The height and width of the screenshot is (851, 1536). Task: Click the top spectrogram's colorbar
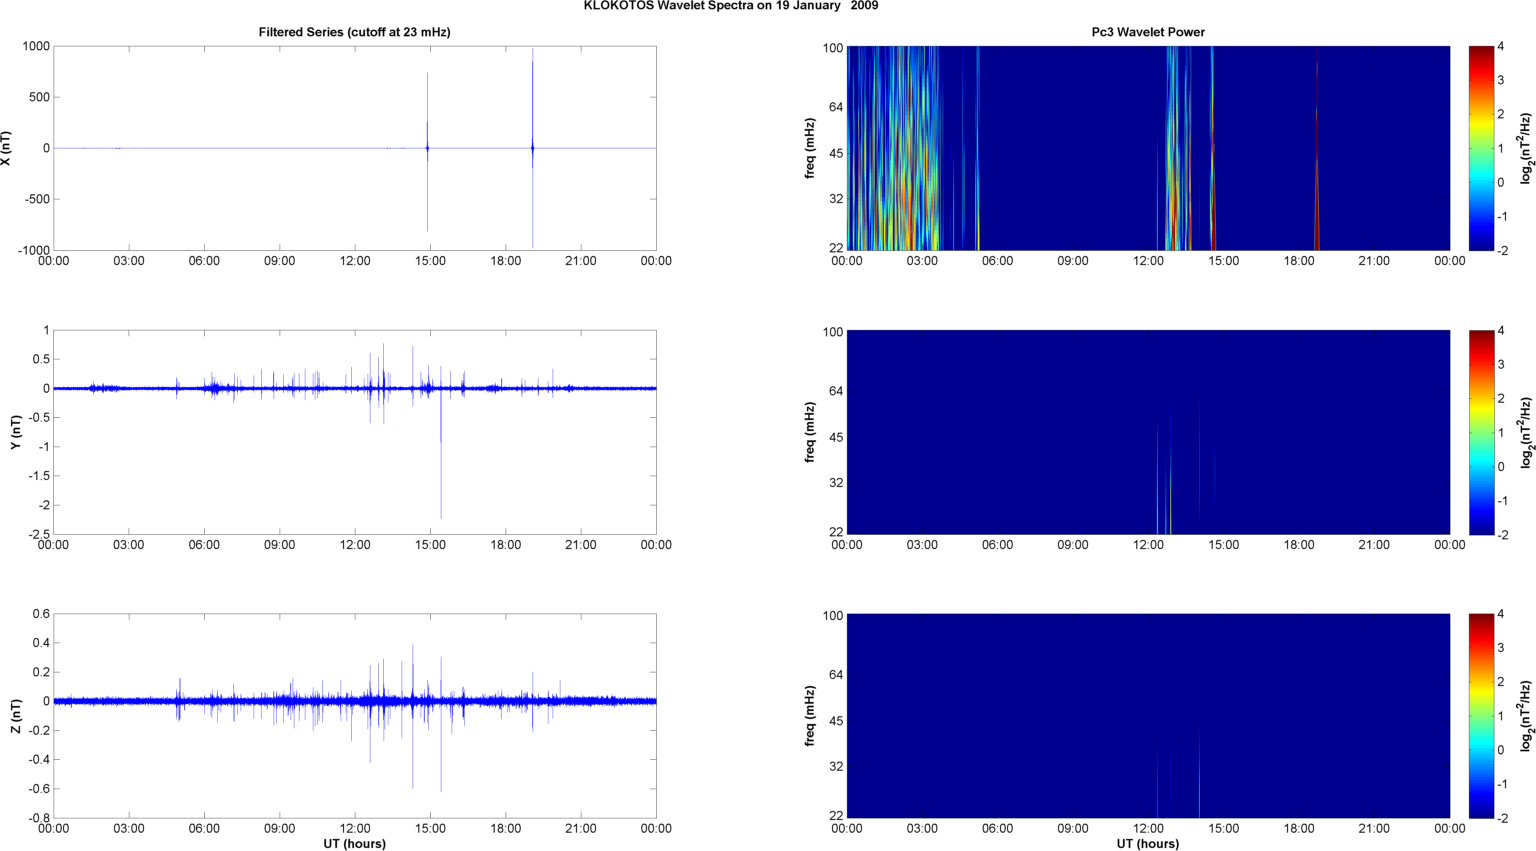click(1480, 148)
